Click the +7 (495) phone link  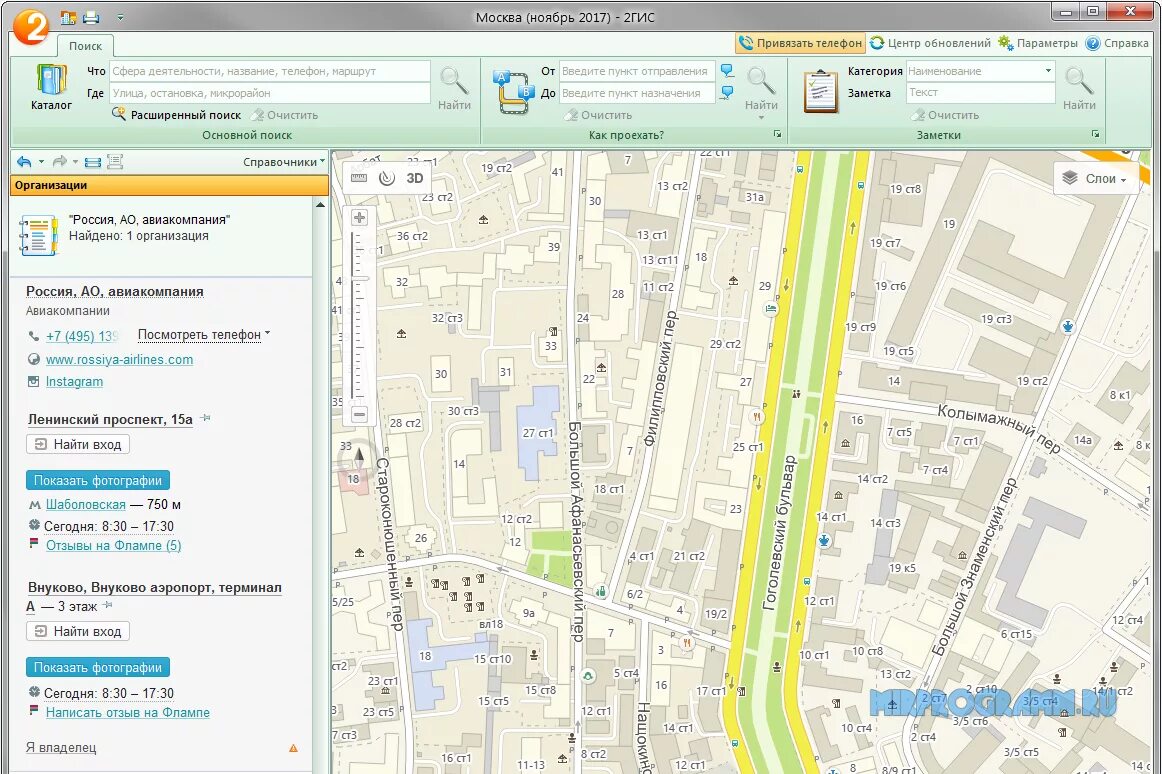coord(82,336)
